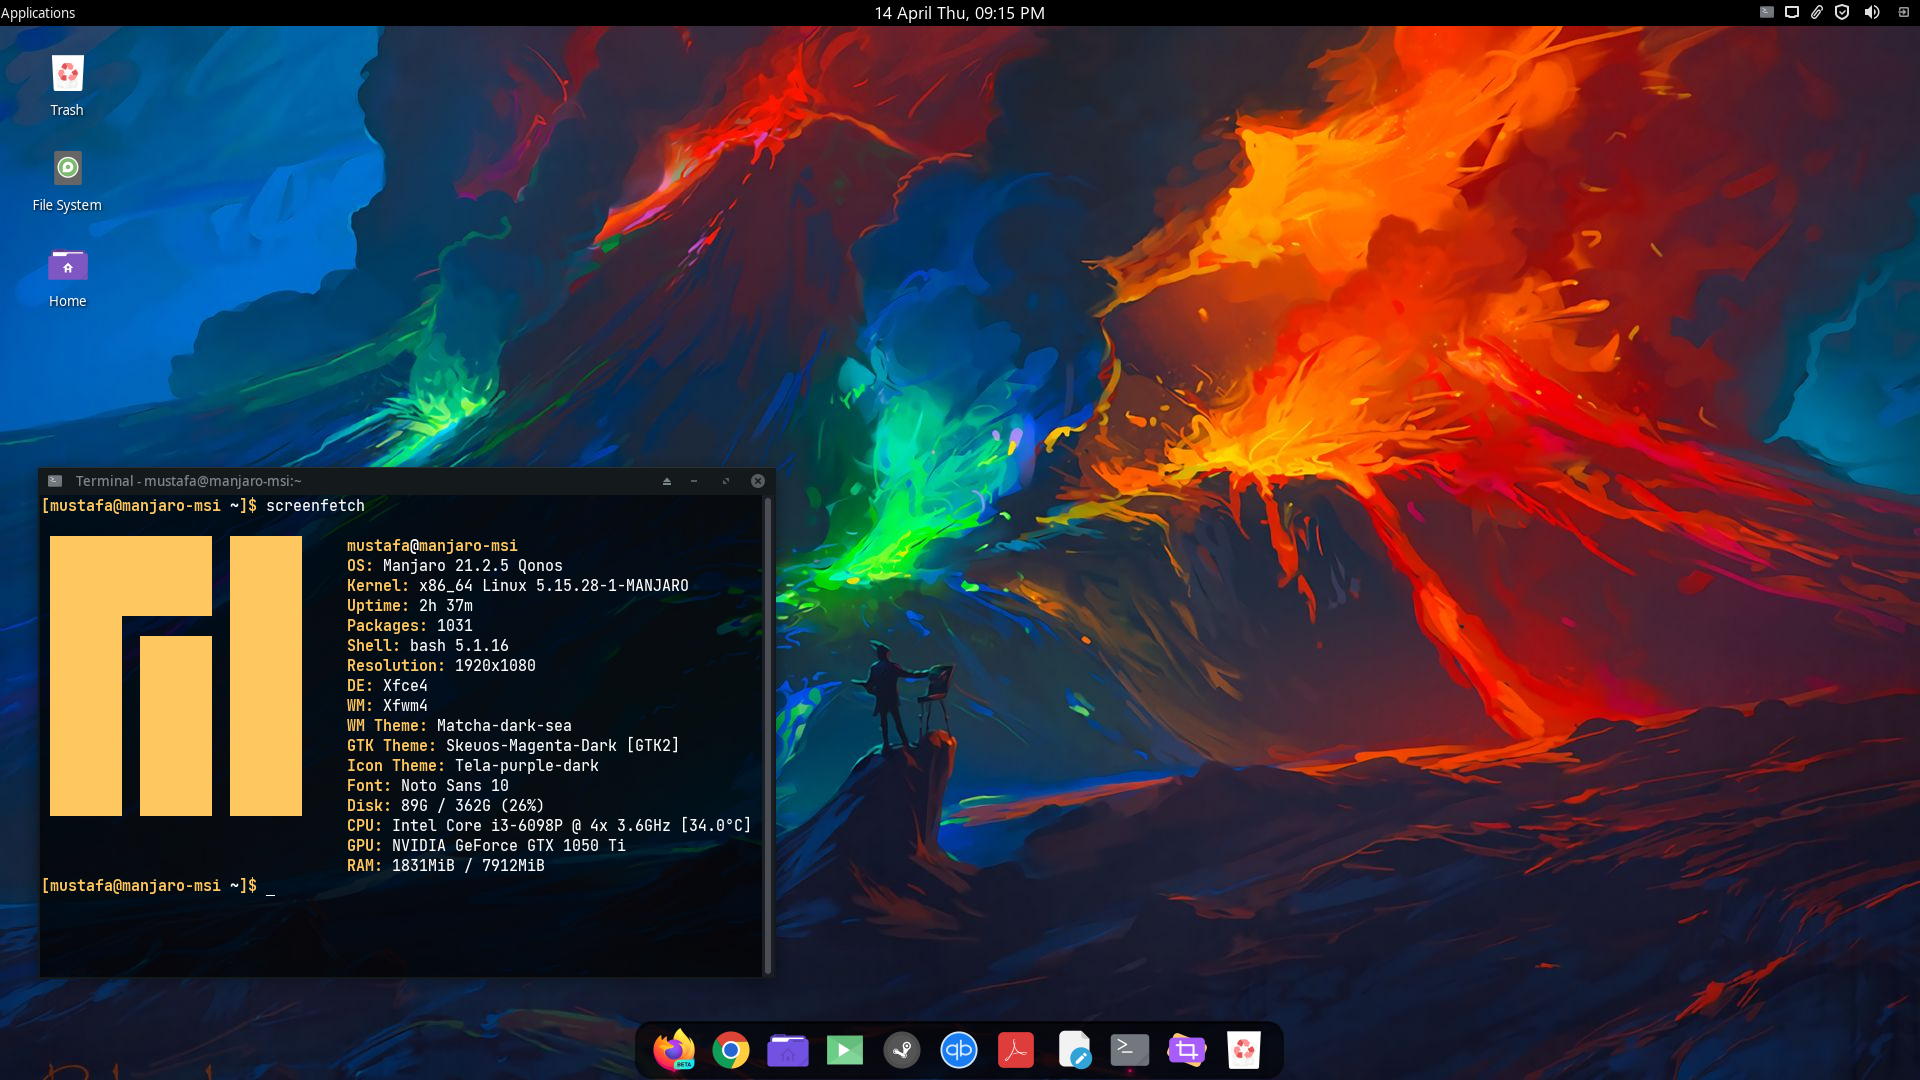Click the Terminal title bar text
The image size is (1920, 1080).
click(189, 481)
